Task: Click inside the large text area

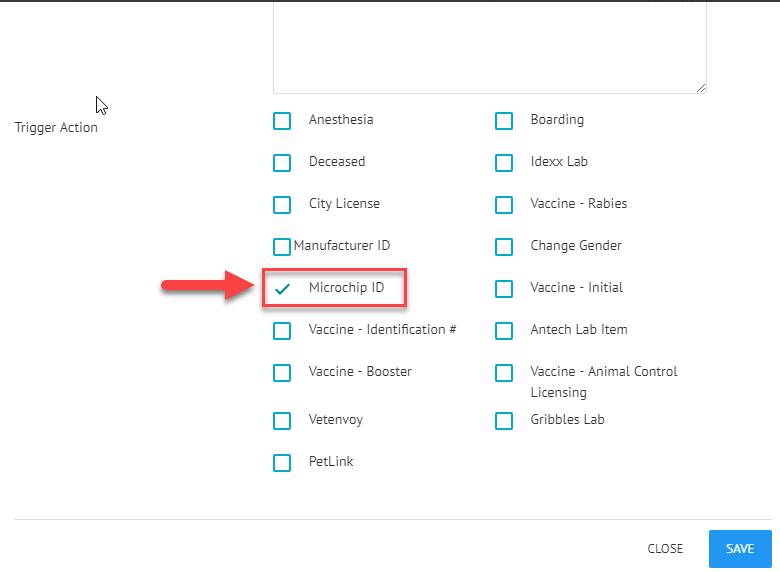Action: click(490, 48)
